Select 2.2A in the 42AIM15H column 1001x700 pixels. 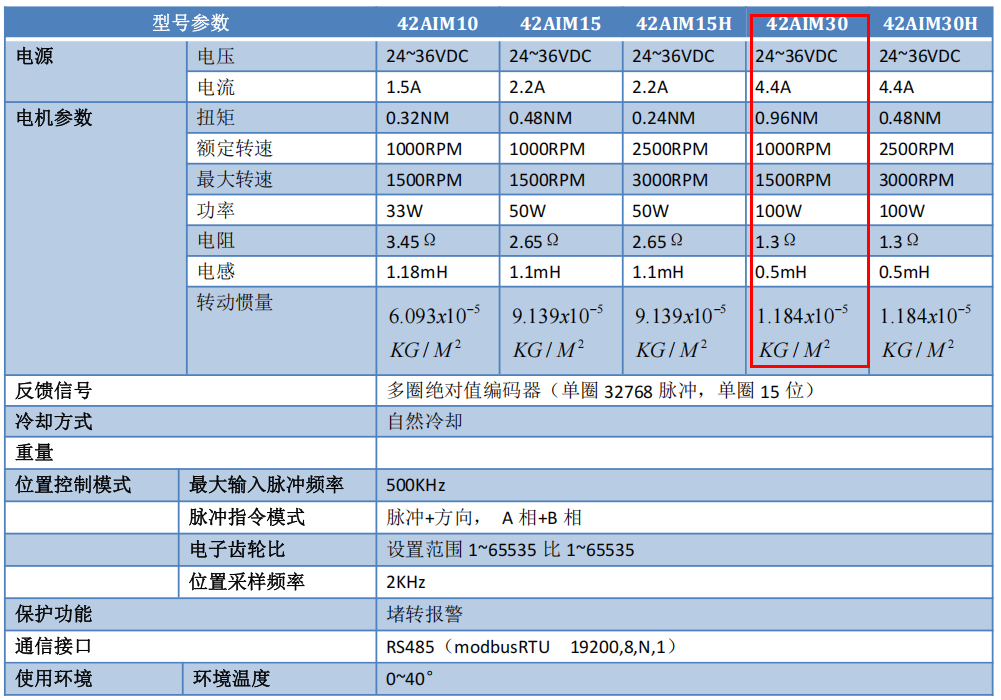click(650, 87)
